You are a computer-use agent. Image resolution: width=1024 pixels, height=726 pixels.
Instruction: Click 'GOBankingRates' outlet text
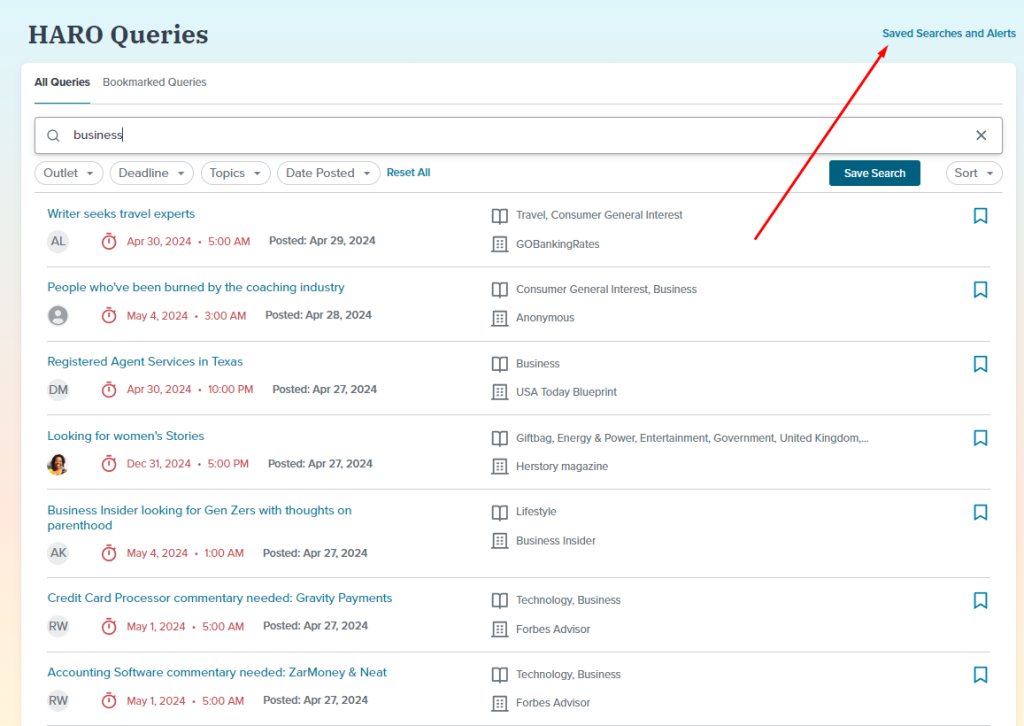558,244
